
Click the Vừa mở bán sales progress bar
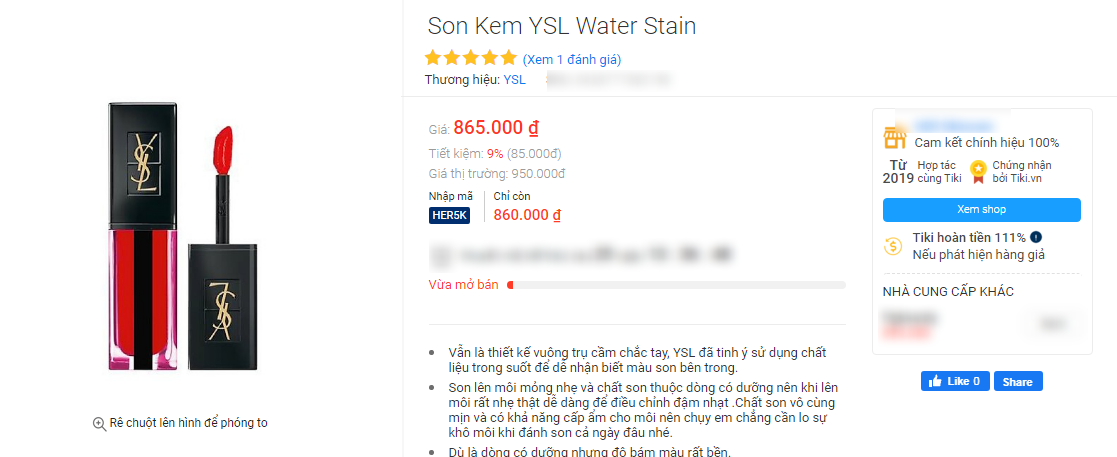click(676, 285)
